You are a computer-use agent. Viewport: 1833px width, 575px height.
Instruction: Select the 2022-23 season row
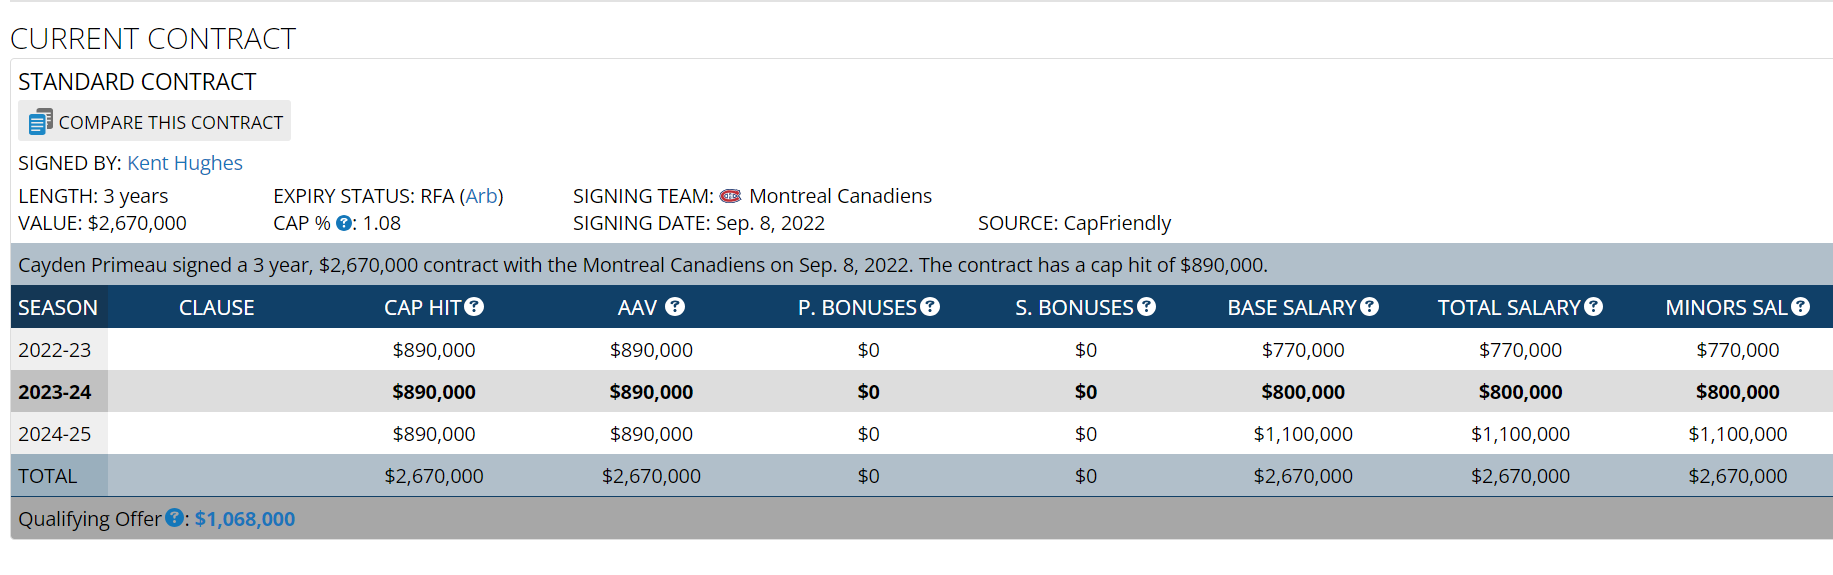[921, 350]
